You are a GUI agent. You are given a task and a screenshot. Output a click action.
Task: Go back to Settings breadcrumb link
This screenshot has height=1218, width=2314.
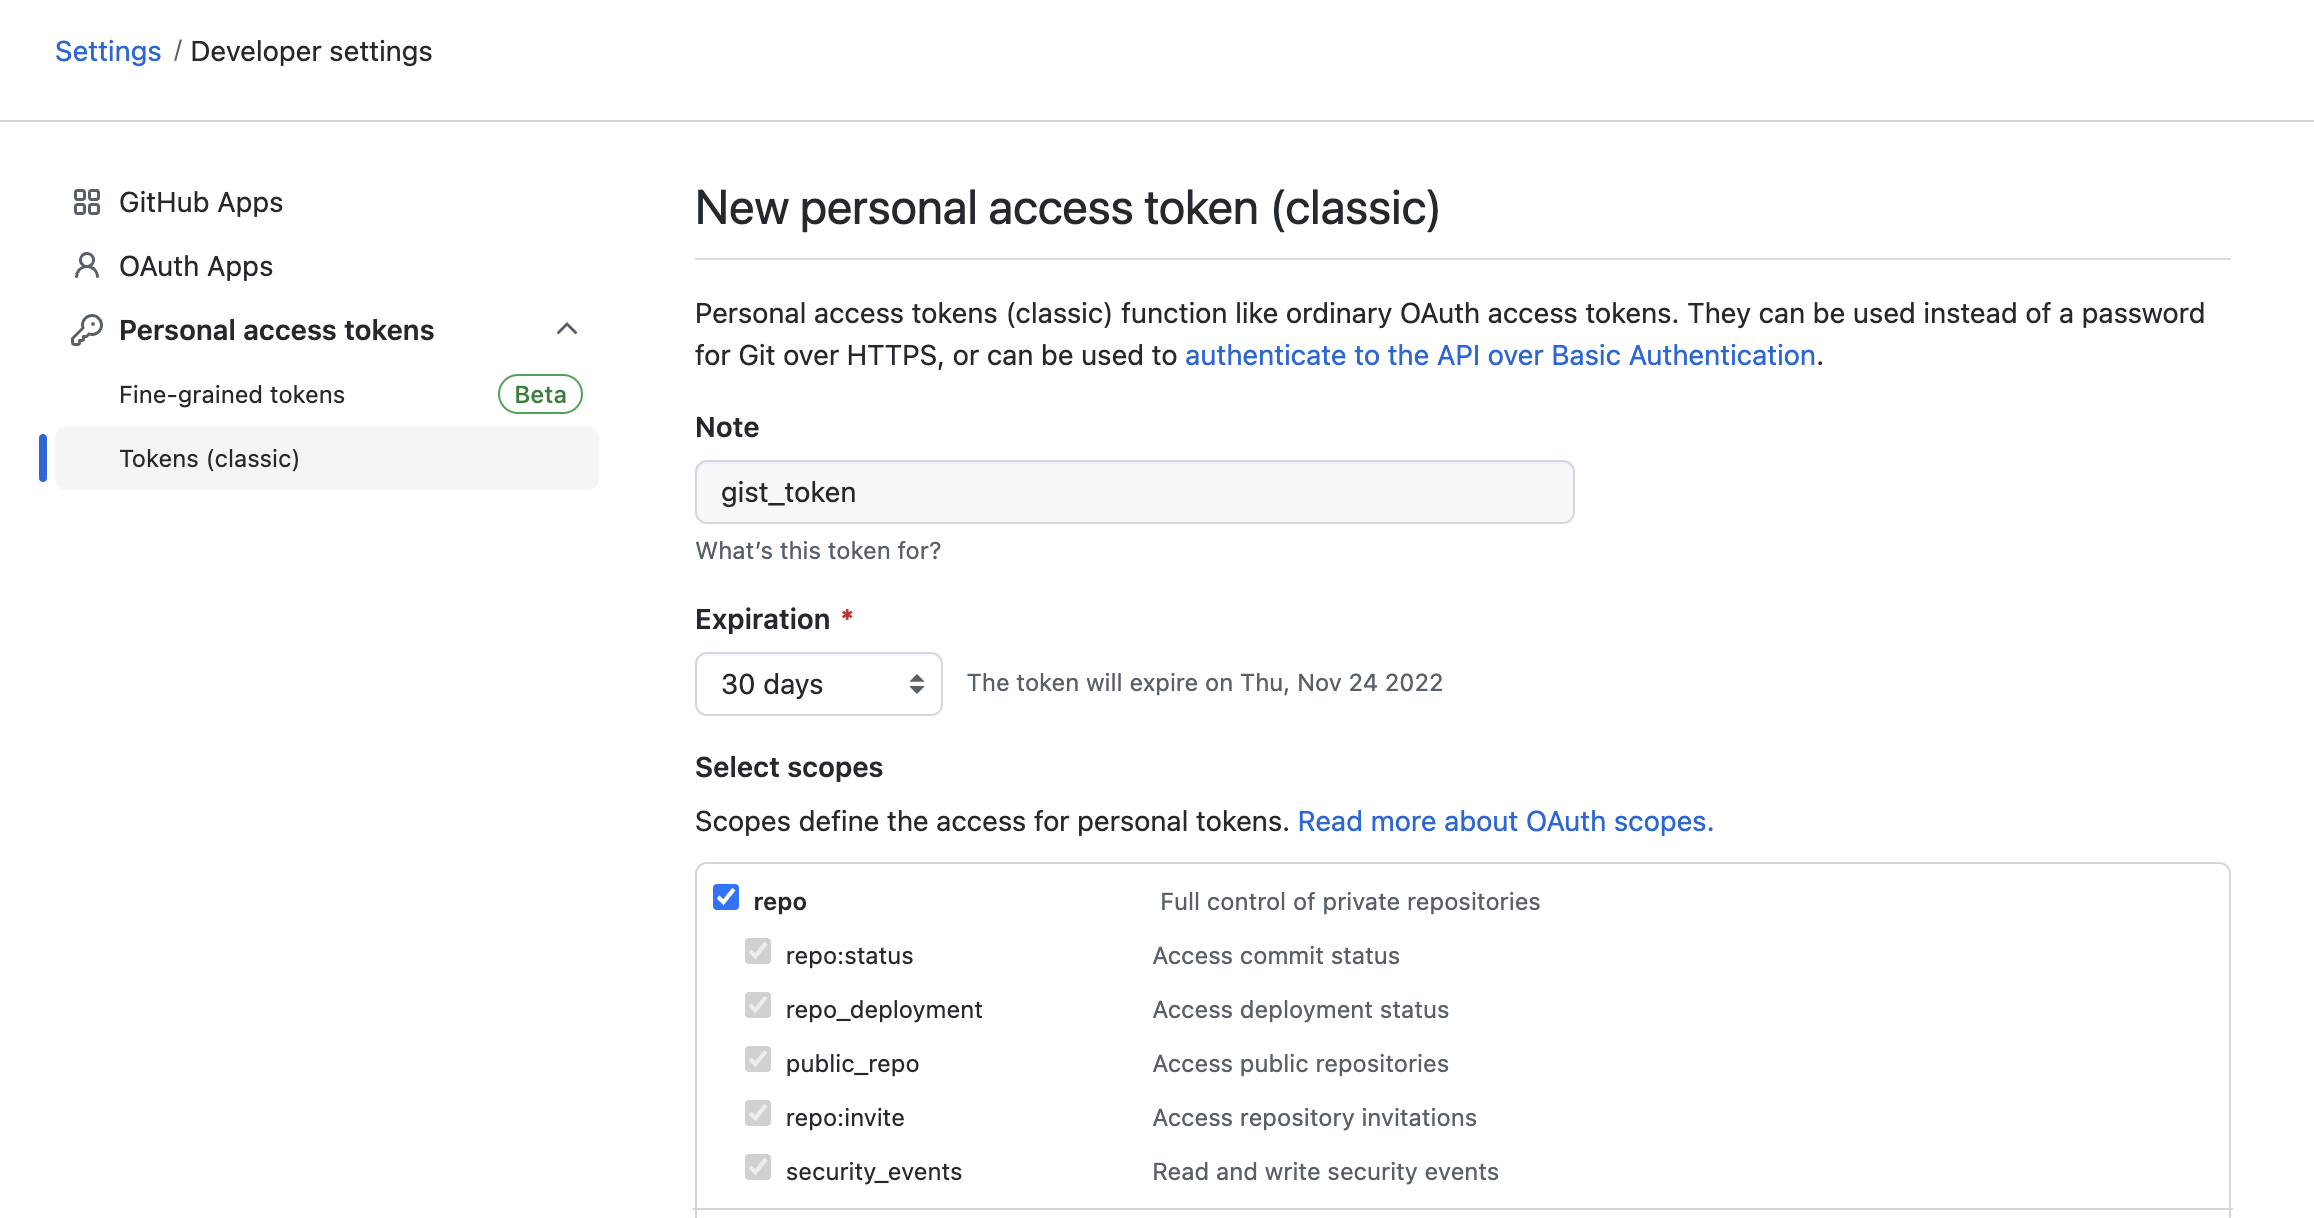pyautogui.click(x=108, y=51)
